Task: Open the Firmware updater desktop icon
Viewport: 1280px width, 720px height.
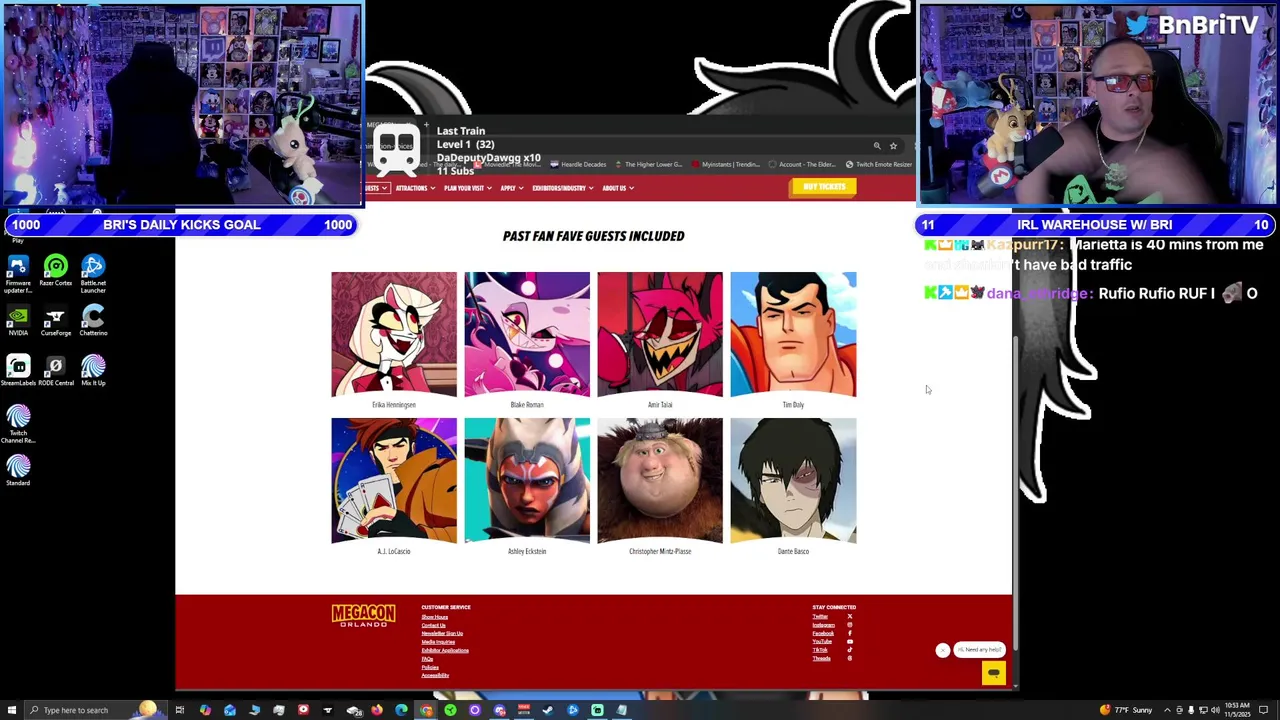Action: (x=18, y=272)
